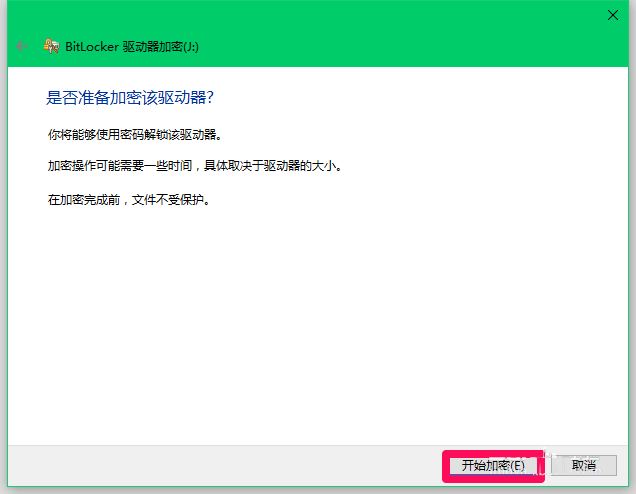This screenshot has height=494, width=636.
Task: Click the back arrow in title bar
Action: pyautogui.click(x=21, y=46)
